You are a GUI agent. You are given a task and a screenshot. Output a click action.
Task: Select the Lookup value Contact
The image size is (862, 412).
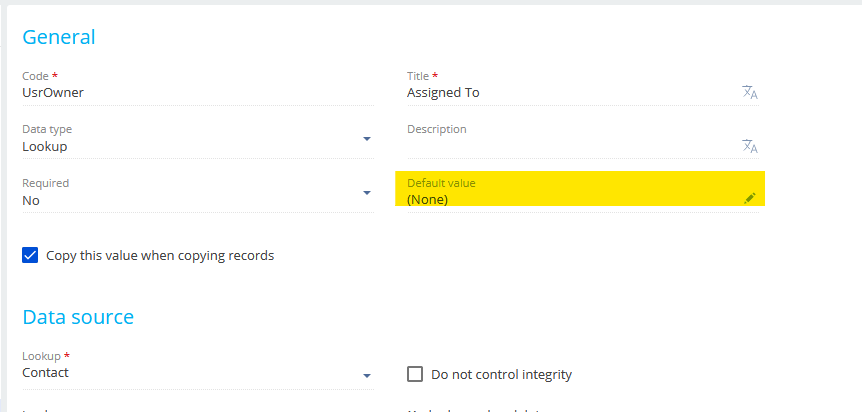point(45,373)
